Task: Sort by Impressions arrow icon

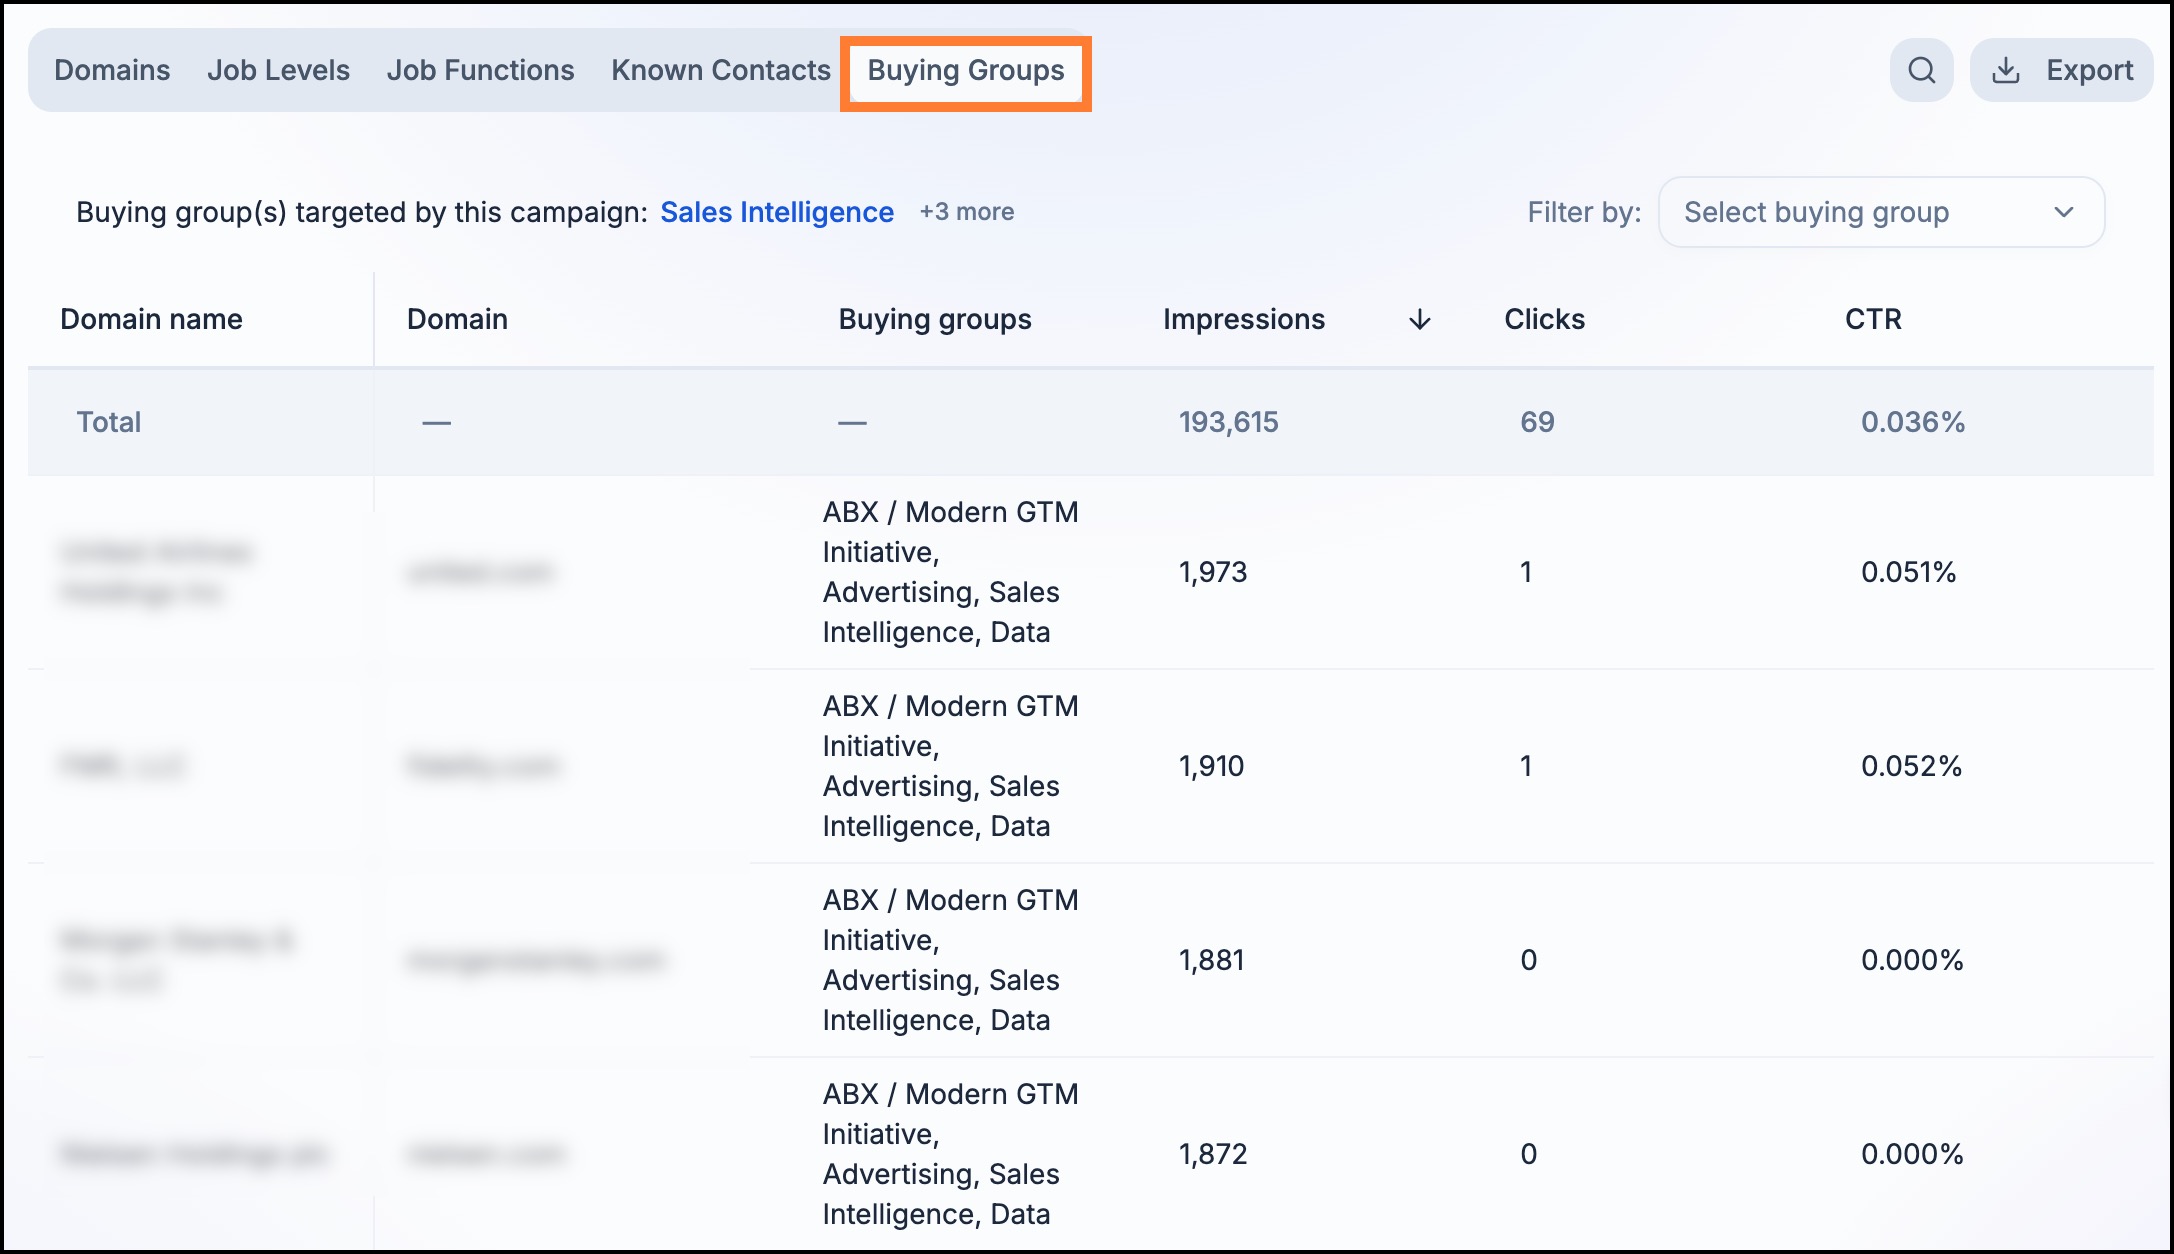Action: [x=1419, y=319]
